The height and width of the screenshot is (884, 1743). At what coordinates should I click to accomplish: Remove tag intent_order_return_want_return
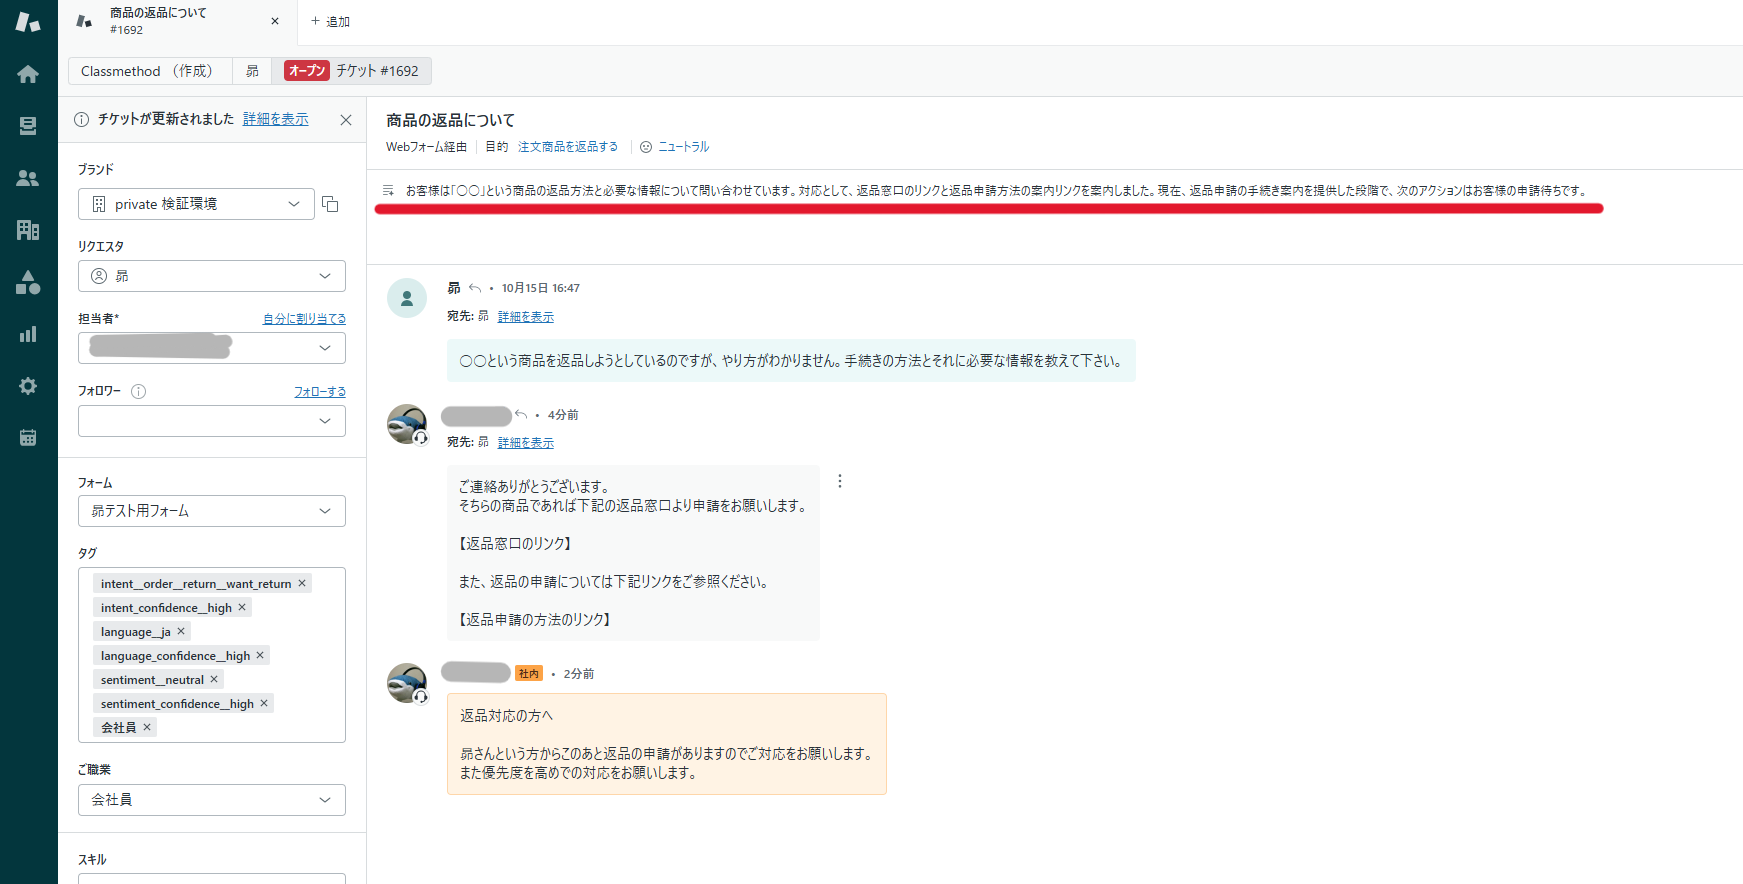point(302,583)
